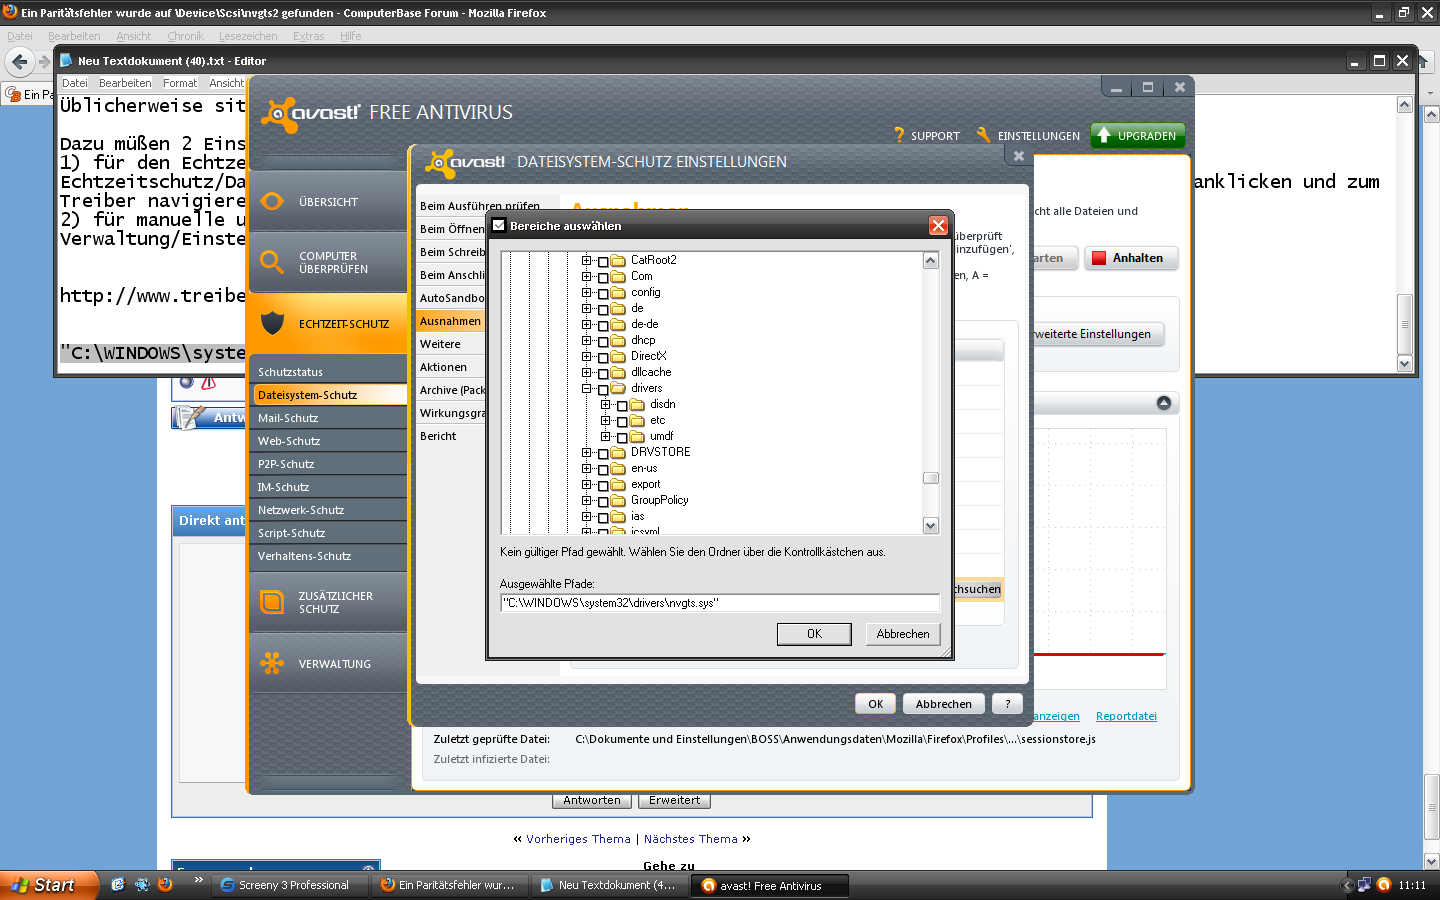Click the Upgraden green arrow icon

click(x=1104, y=135)
